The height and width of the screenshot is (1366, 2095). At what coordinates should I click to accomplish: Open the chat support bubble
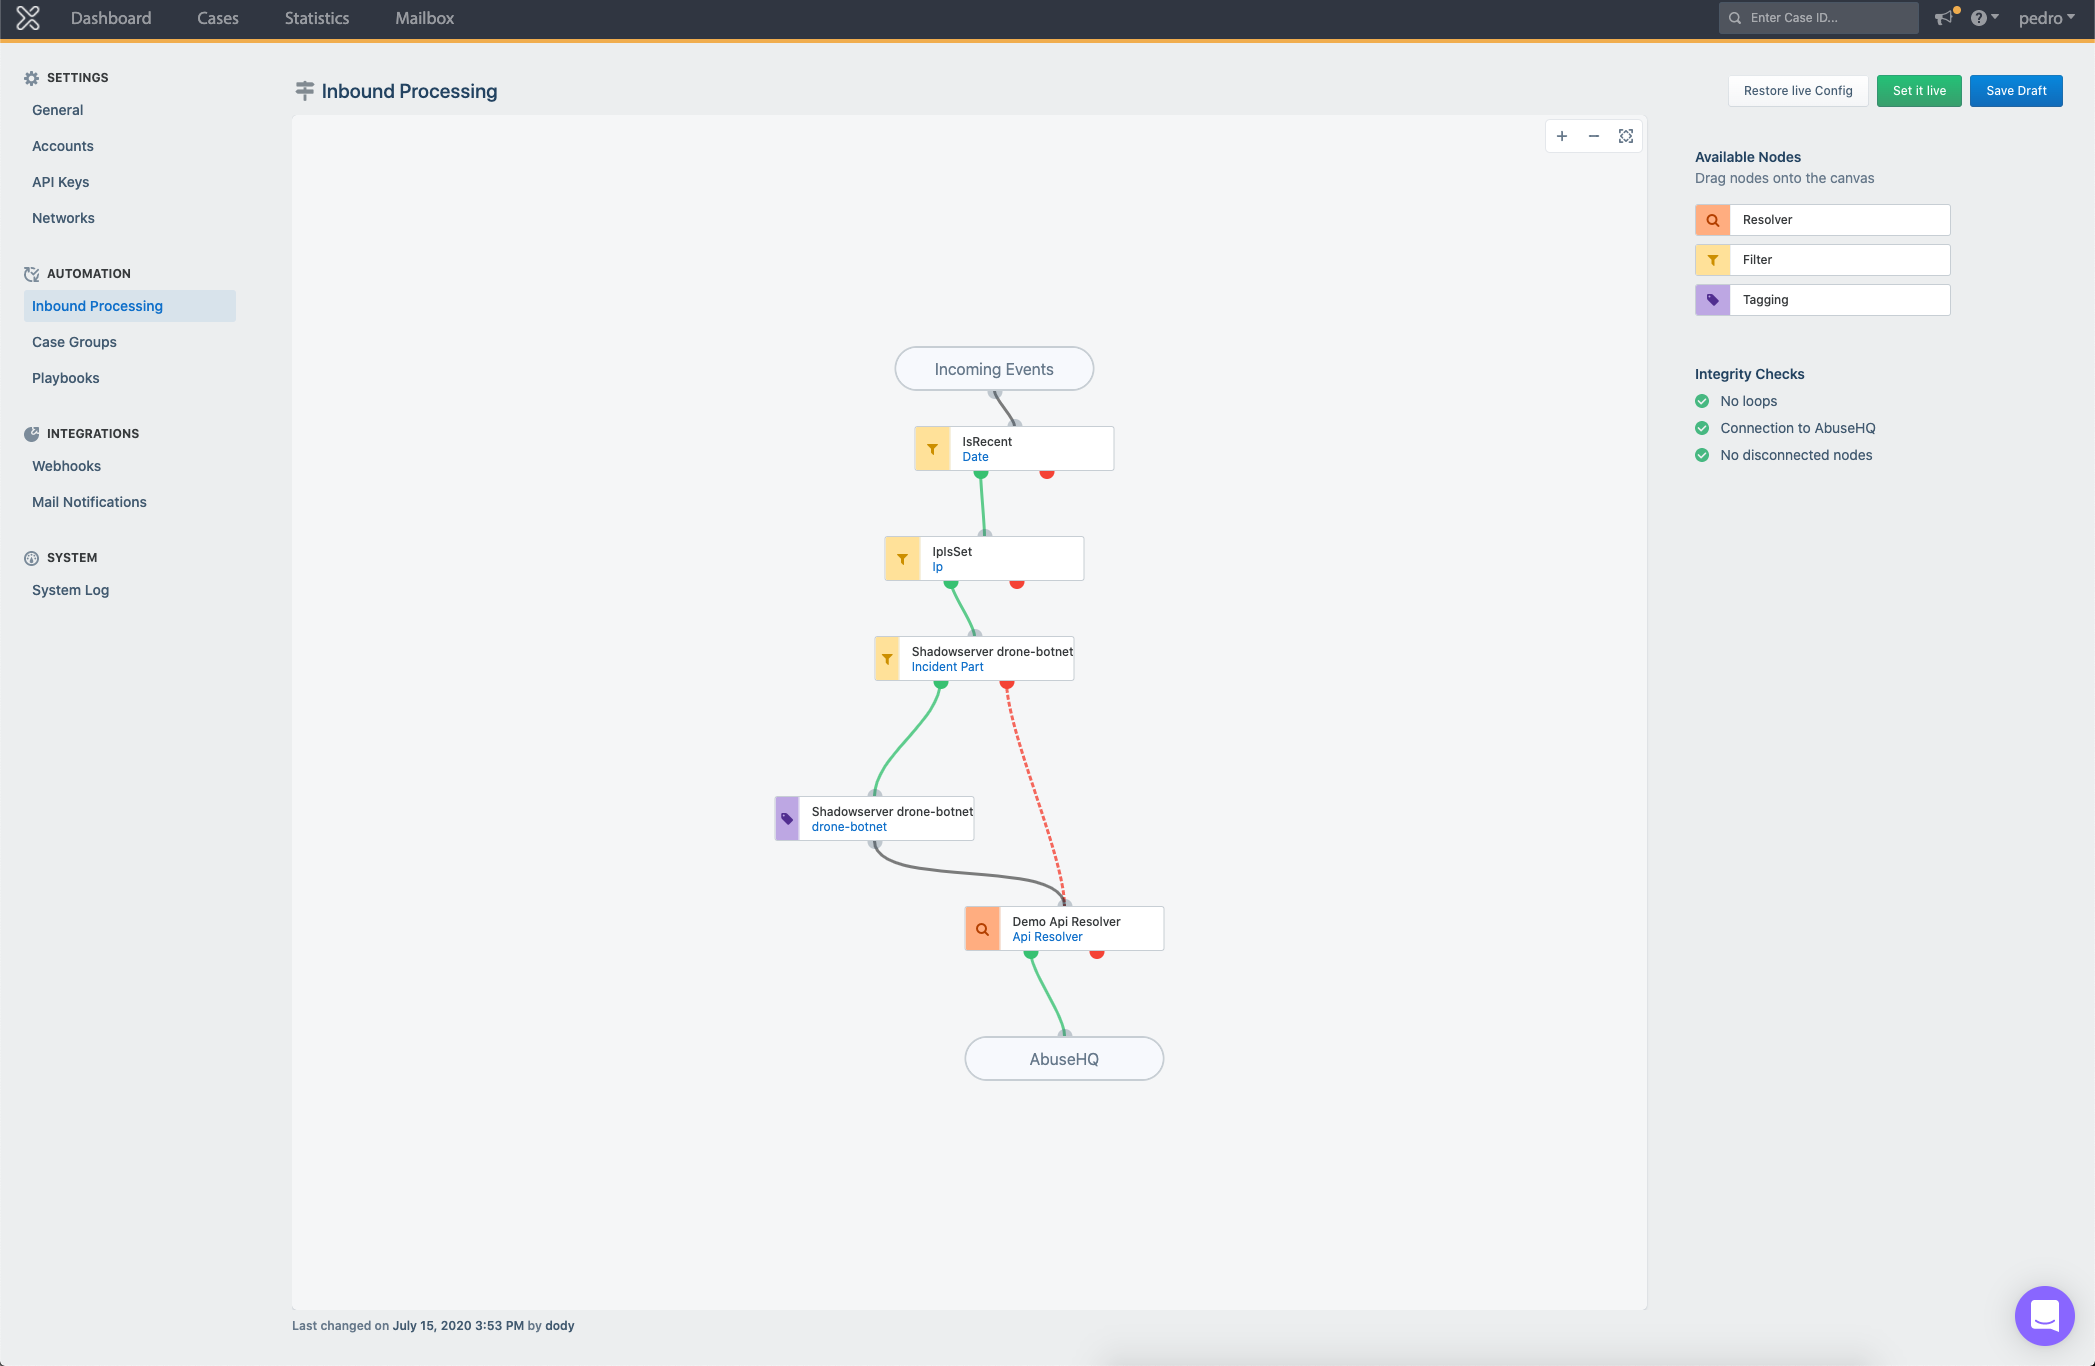coord(2044,1315)
